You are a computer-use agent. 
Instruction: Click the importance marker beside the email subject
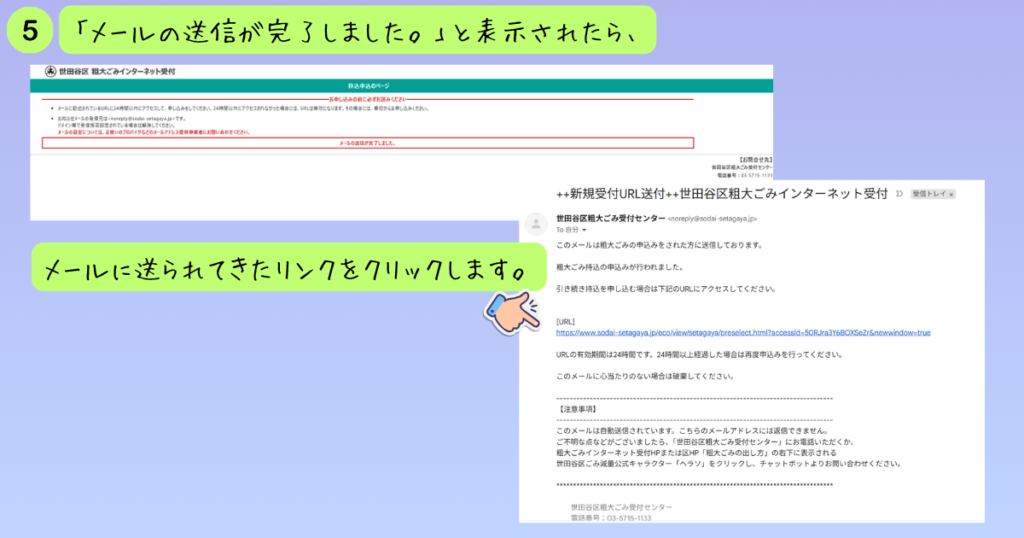click(899, 194)
